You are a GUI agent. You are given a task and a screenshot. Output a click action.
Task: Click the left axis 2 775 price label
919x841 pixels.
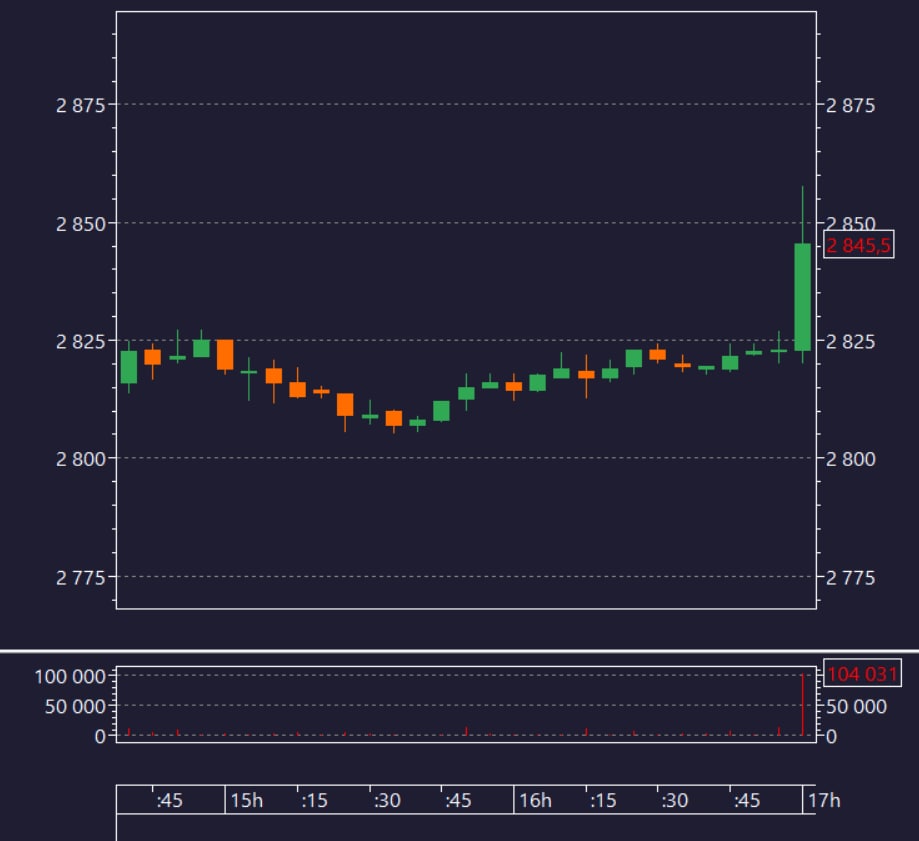point(80,578)
